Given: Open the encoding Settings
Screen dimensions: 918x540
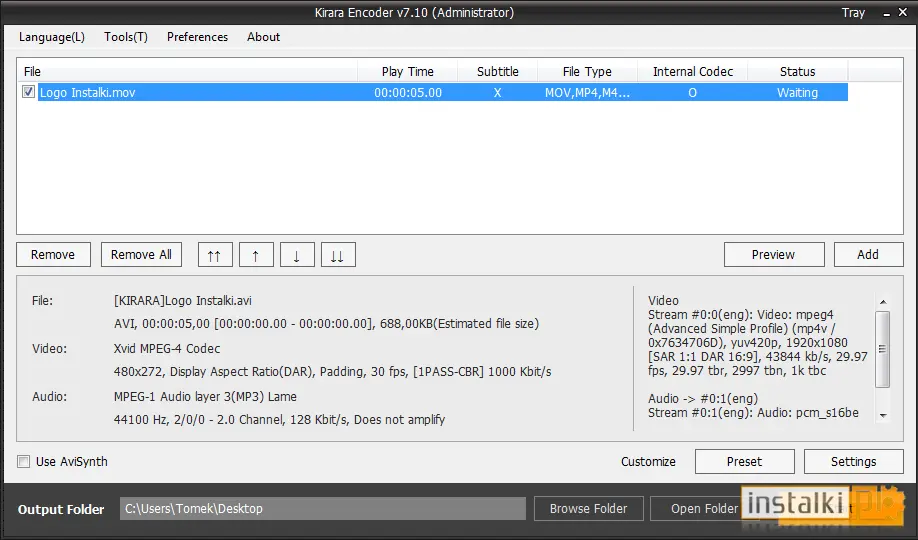Looking at the screenshot, I should click(854, 462).
